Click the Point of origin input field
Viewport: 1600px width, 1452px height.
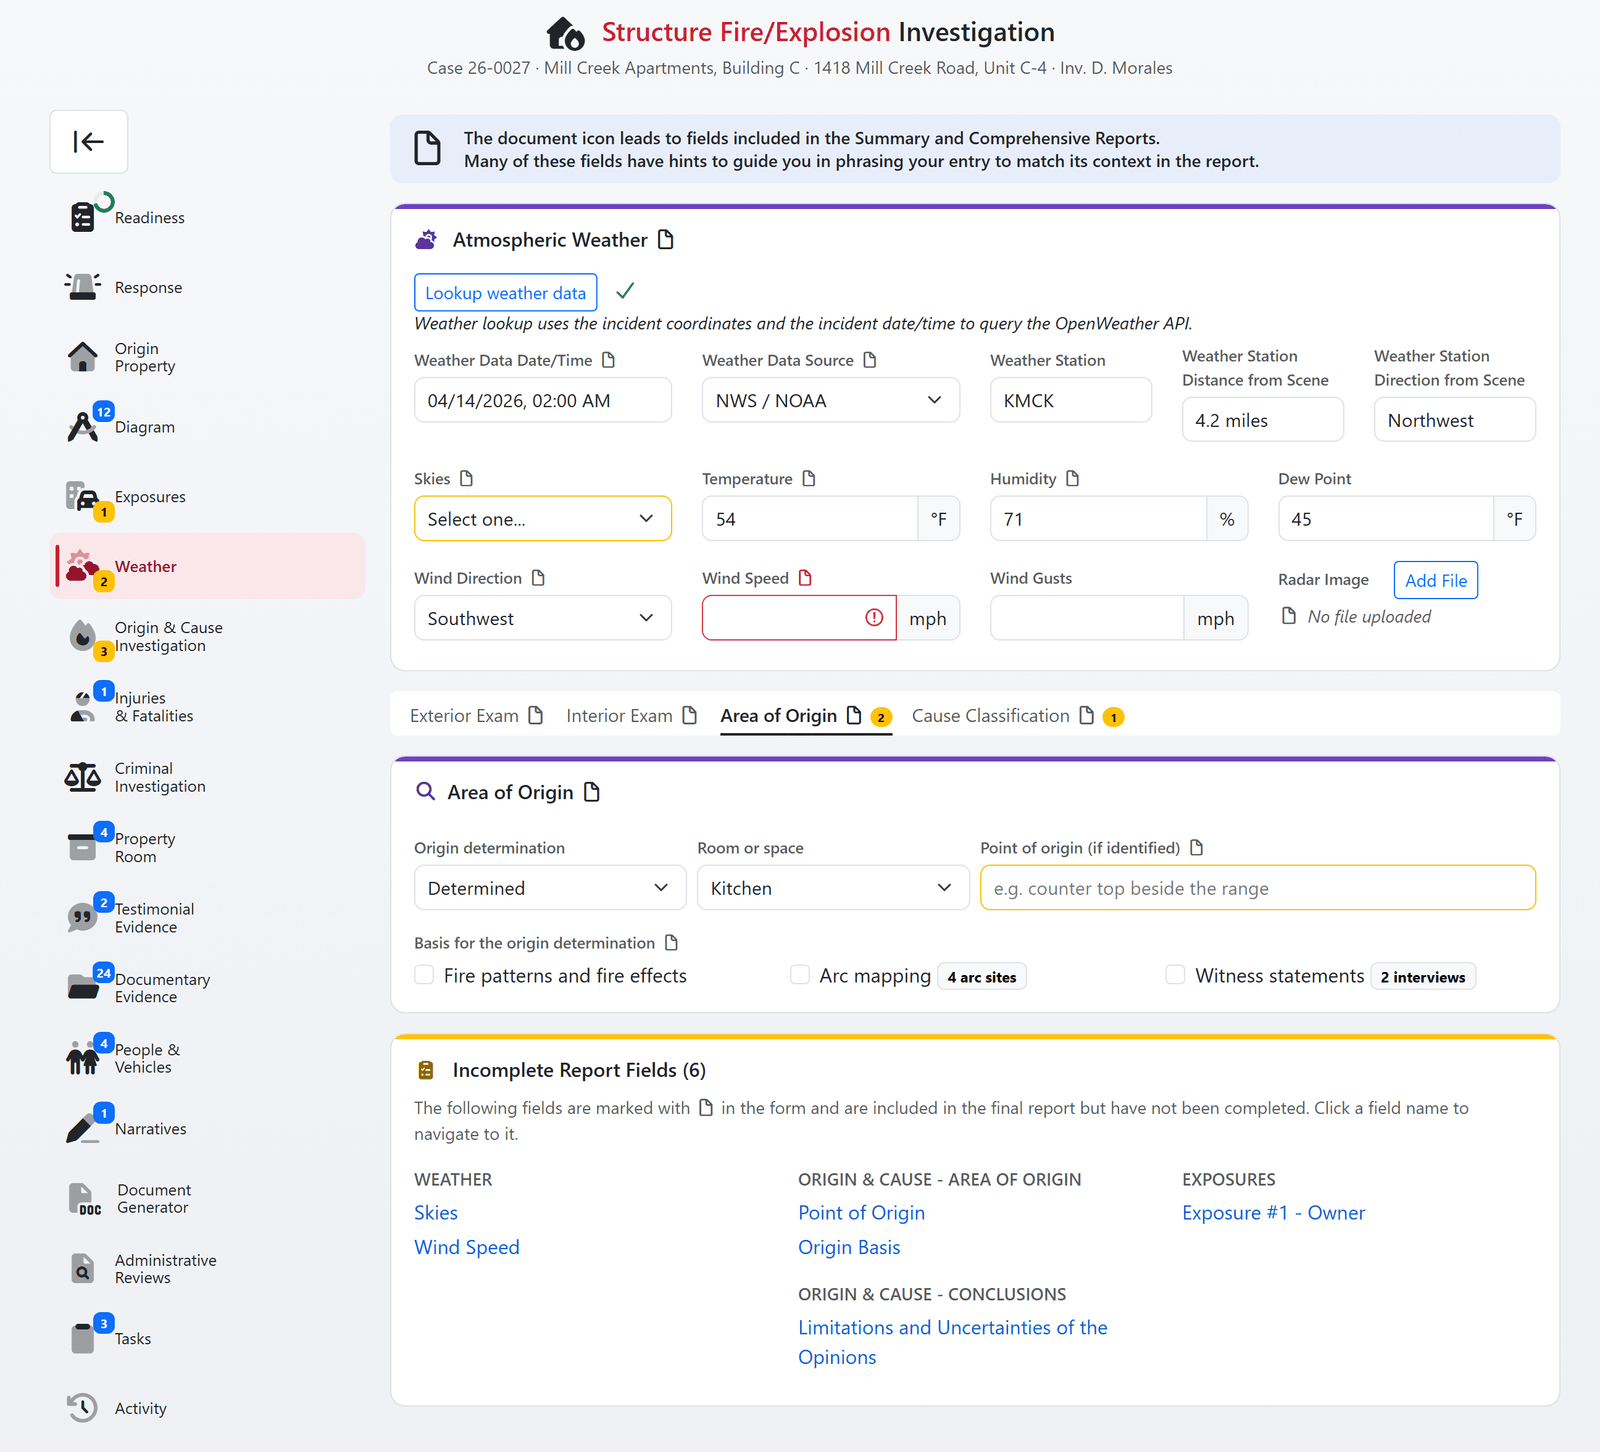coord(1258,888)
